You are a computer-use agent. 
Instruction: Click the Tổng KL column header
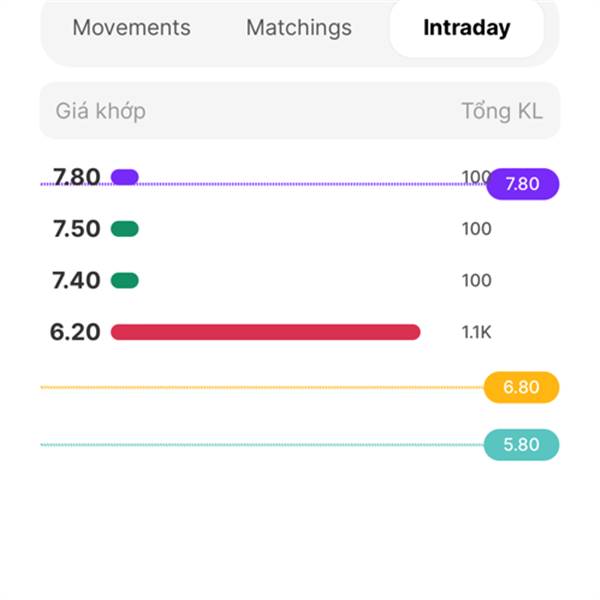[x=502, y=111]
